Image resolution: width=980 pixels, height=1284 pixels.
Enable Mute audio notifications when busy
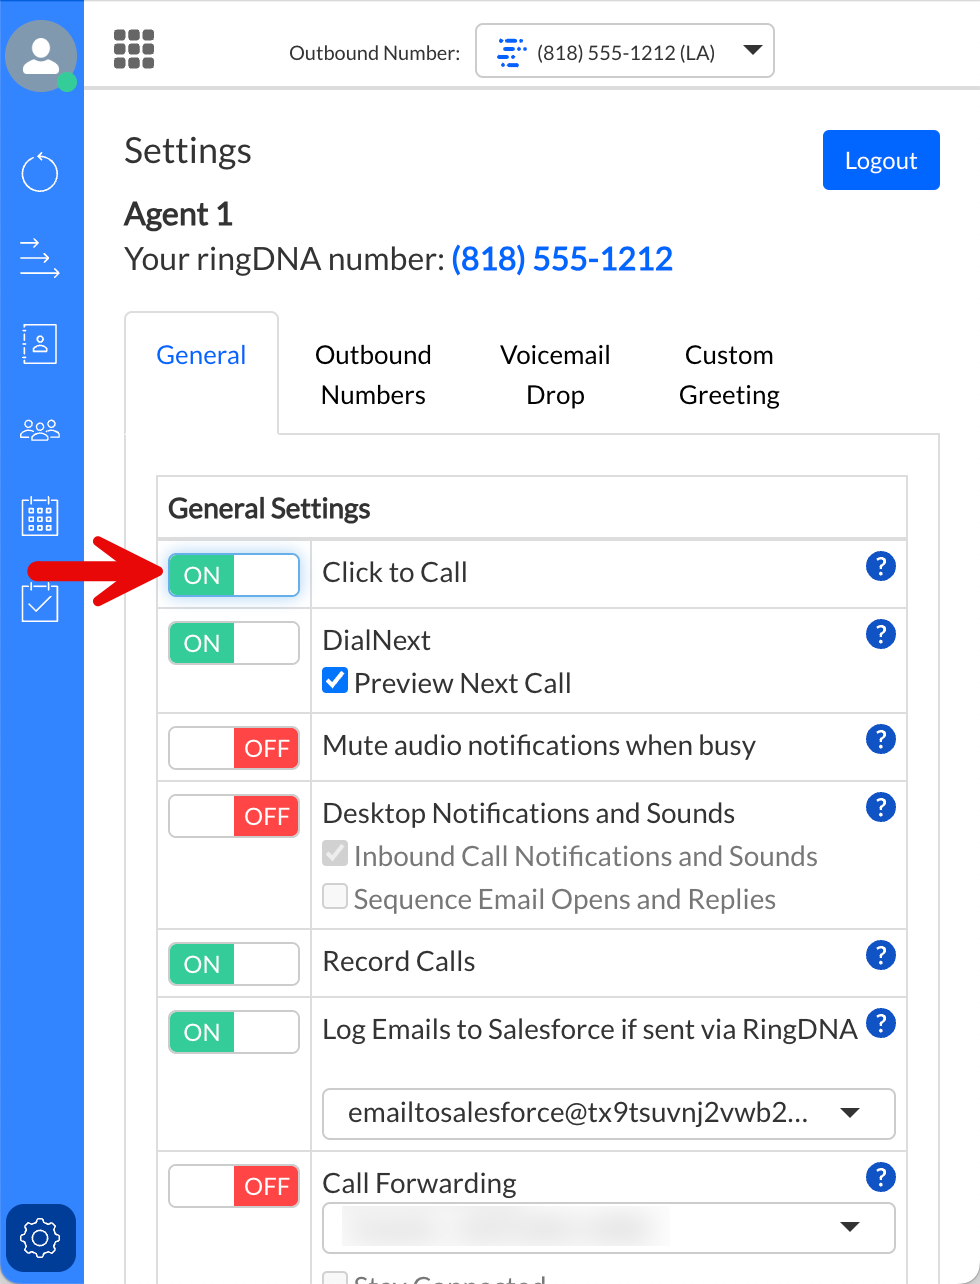(234, 748)
